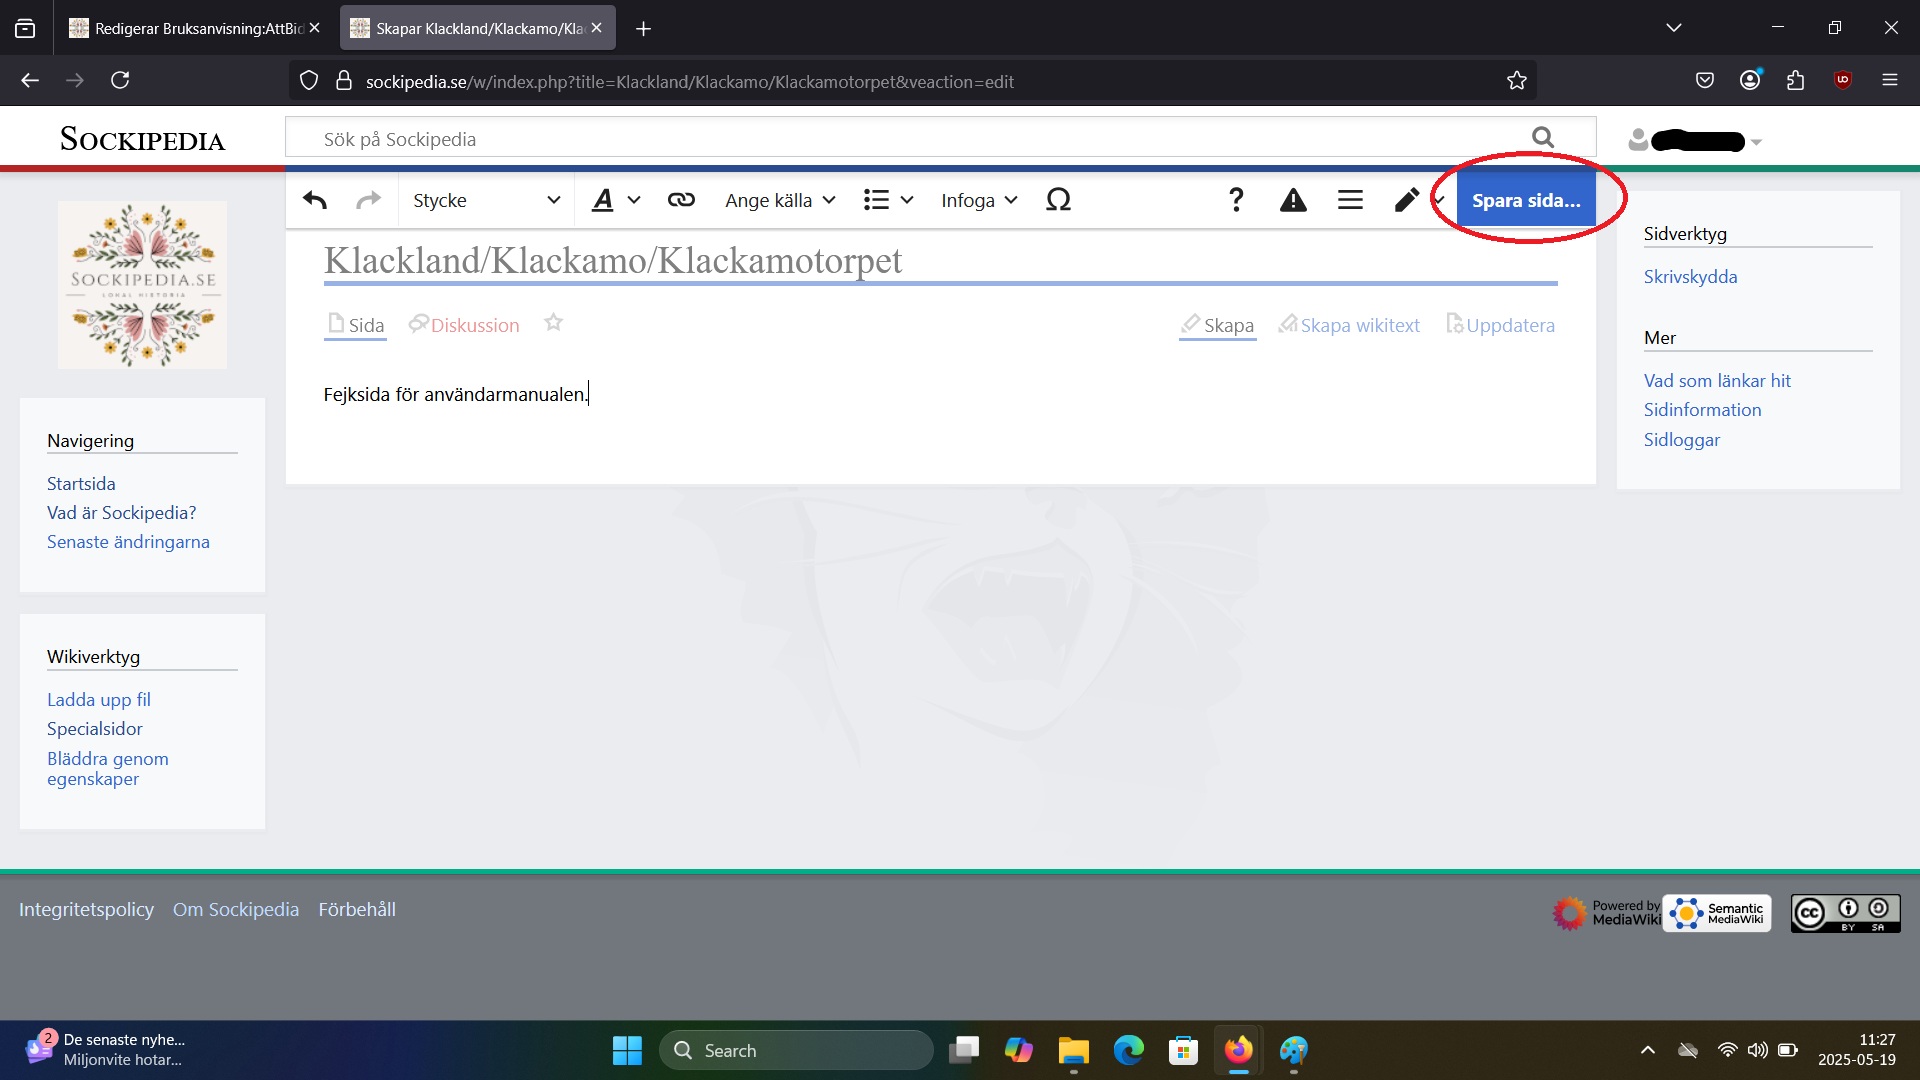The width and height of the screenshot is (1920, 1080).
Task: Open the editor help question mark
Action: pos(1236,200)
